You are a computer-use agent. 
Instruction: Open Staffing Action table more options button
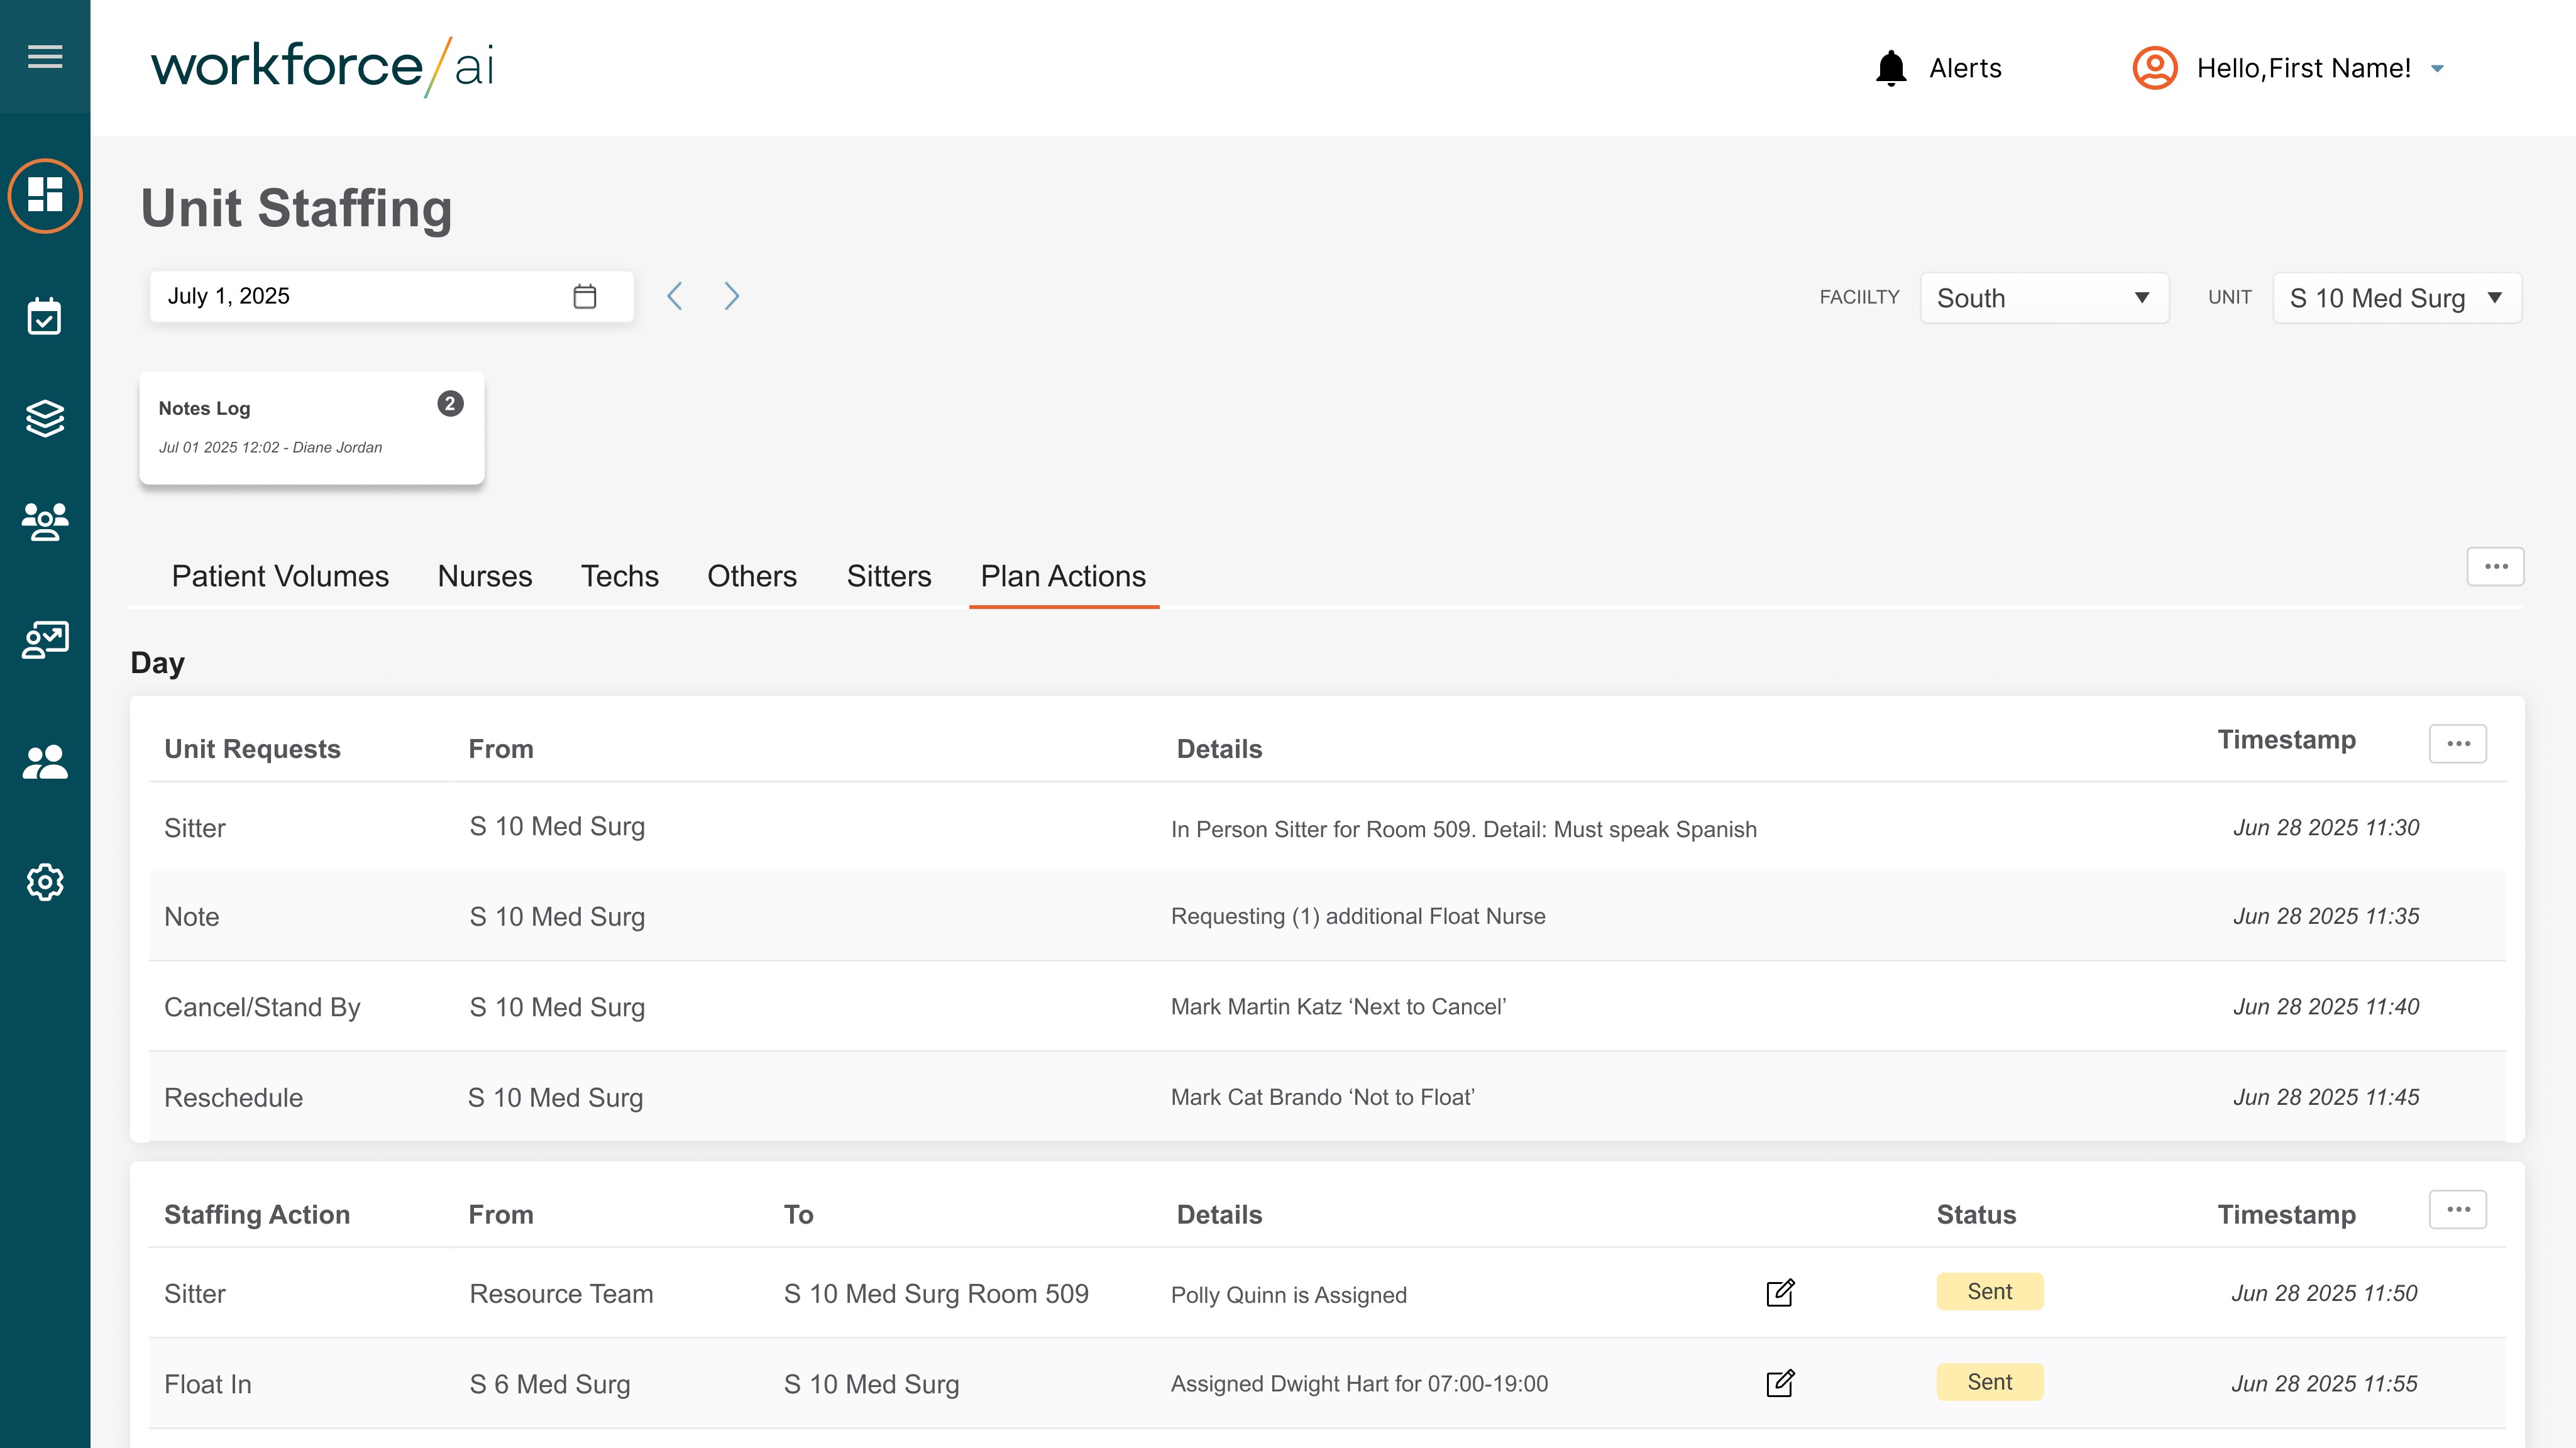(x=2457, y=1209)
